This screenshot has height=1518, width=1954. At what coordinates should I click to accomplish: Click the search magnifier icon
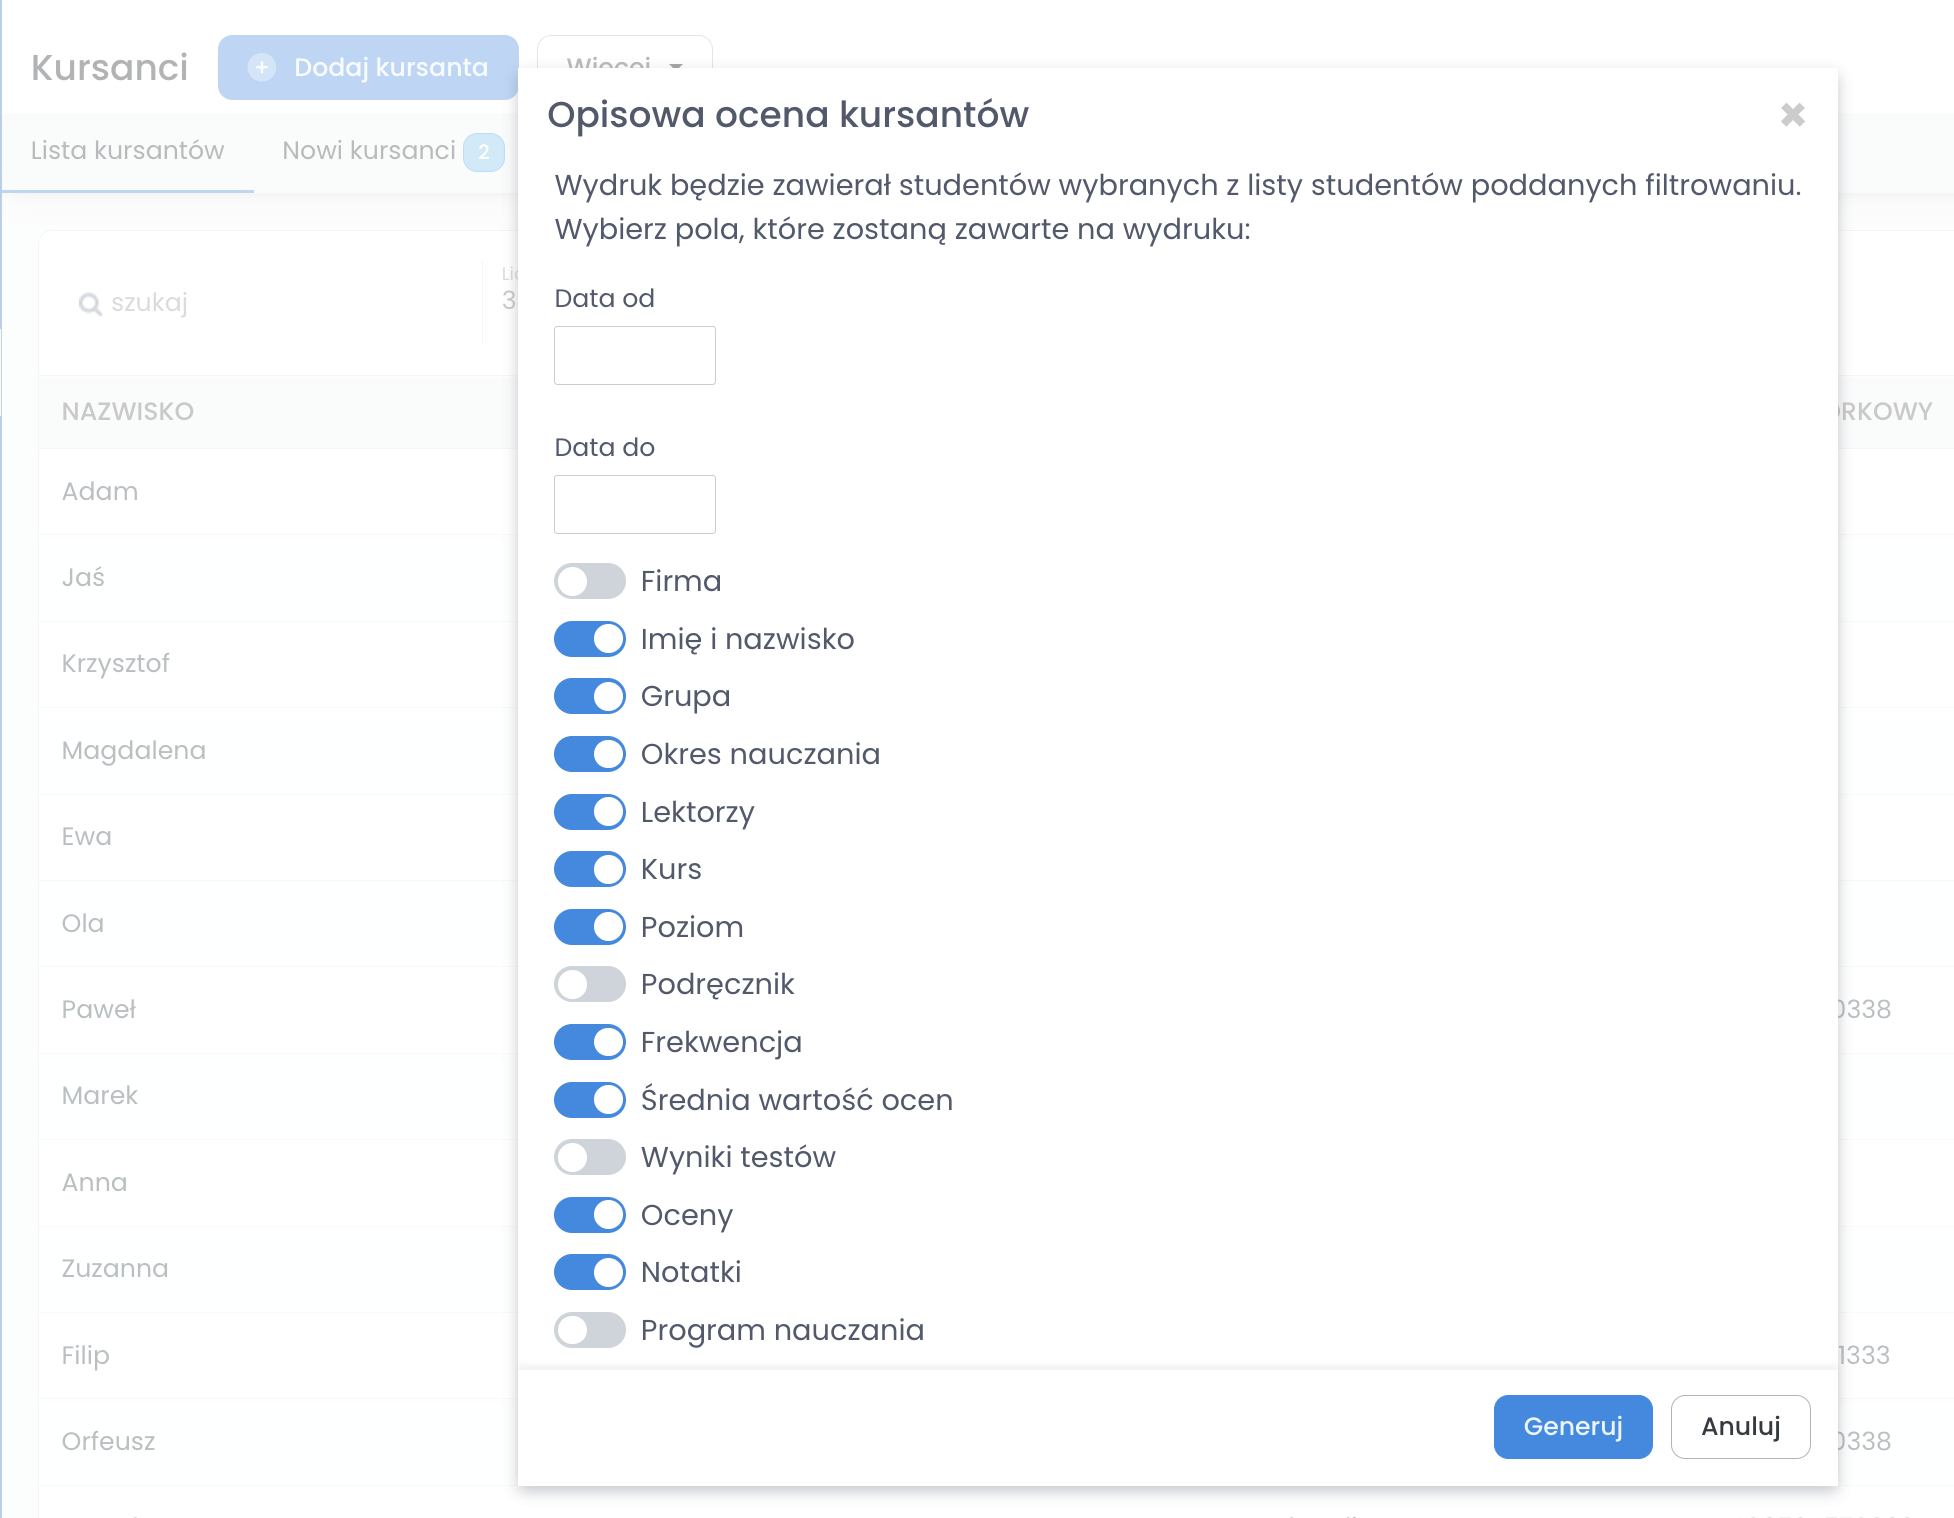click(90, 304)
